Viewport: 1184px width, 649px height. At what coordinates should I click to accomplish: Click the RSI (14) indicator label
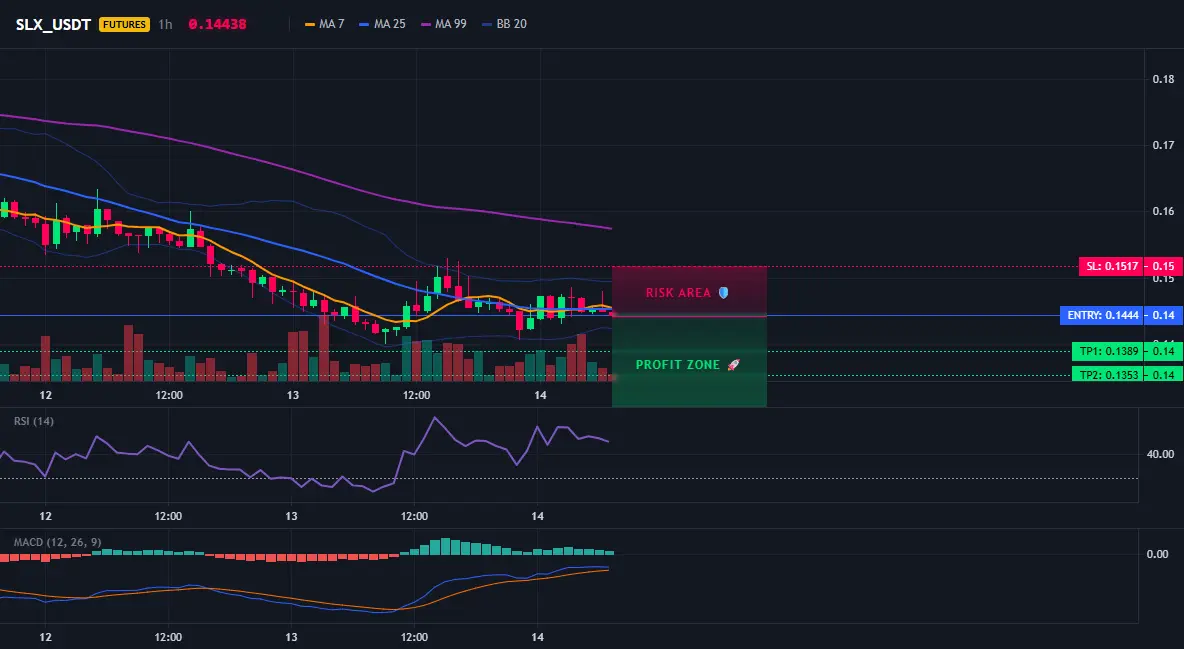pos(34,421)
